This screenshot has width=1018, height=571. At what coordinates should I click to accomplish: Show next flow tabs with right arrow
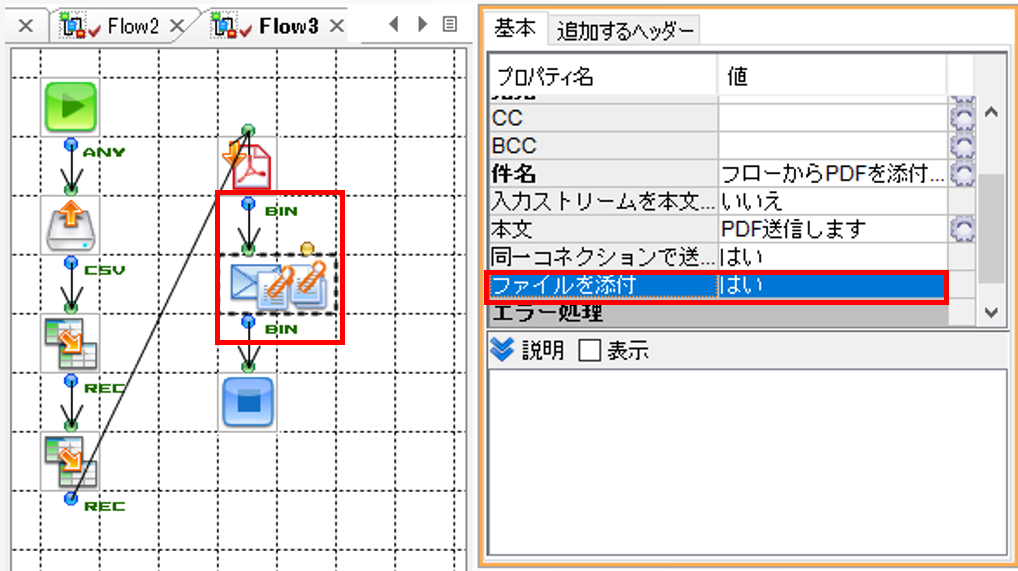[423, 25]
